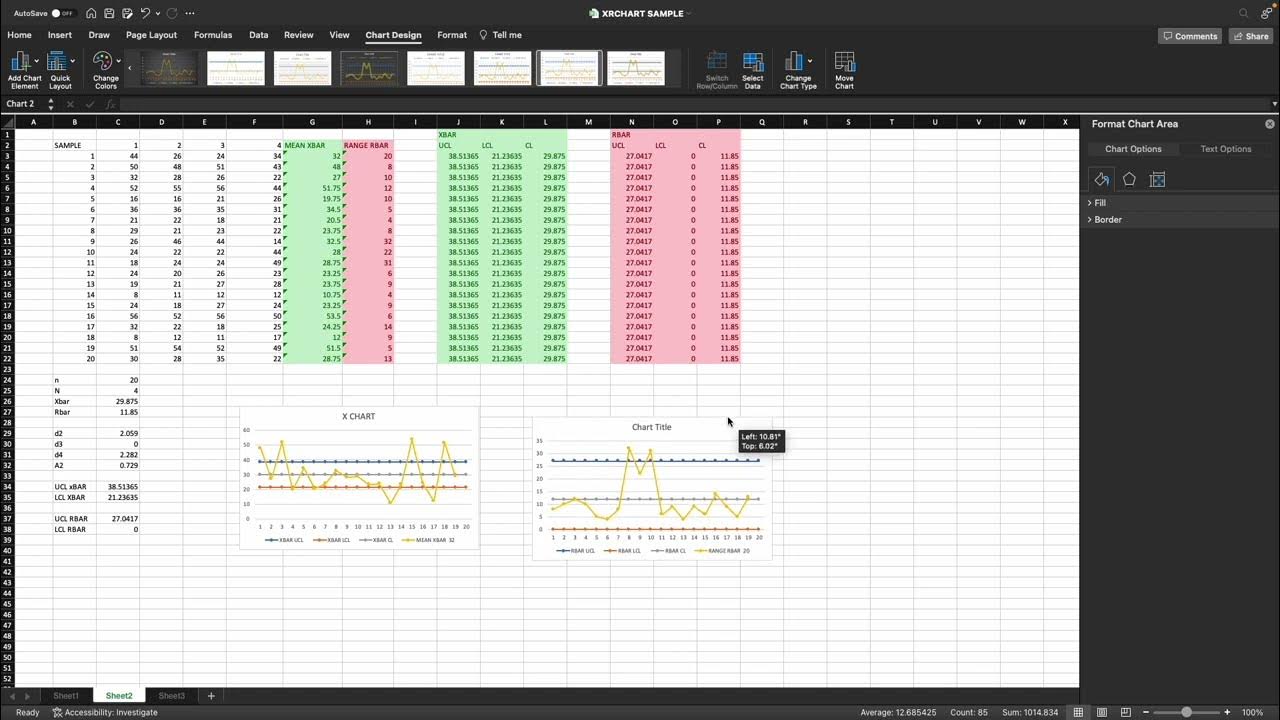Open the more quick access options ellipsis
Viewport: 1280px width, 720px height.
pos(189,13)
